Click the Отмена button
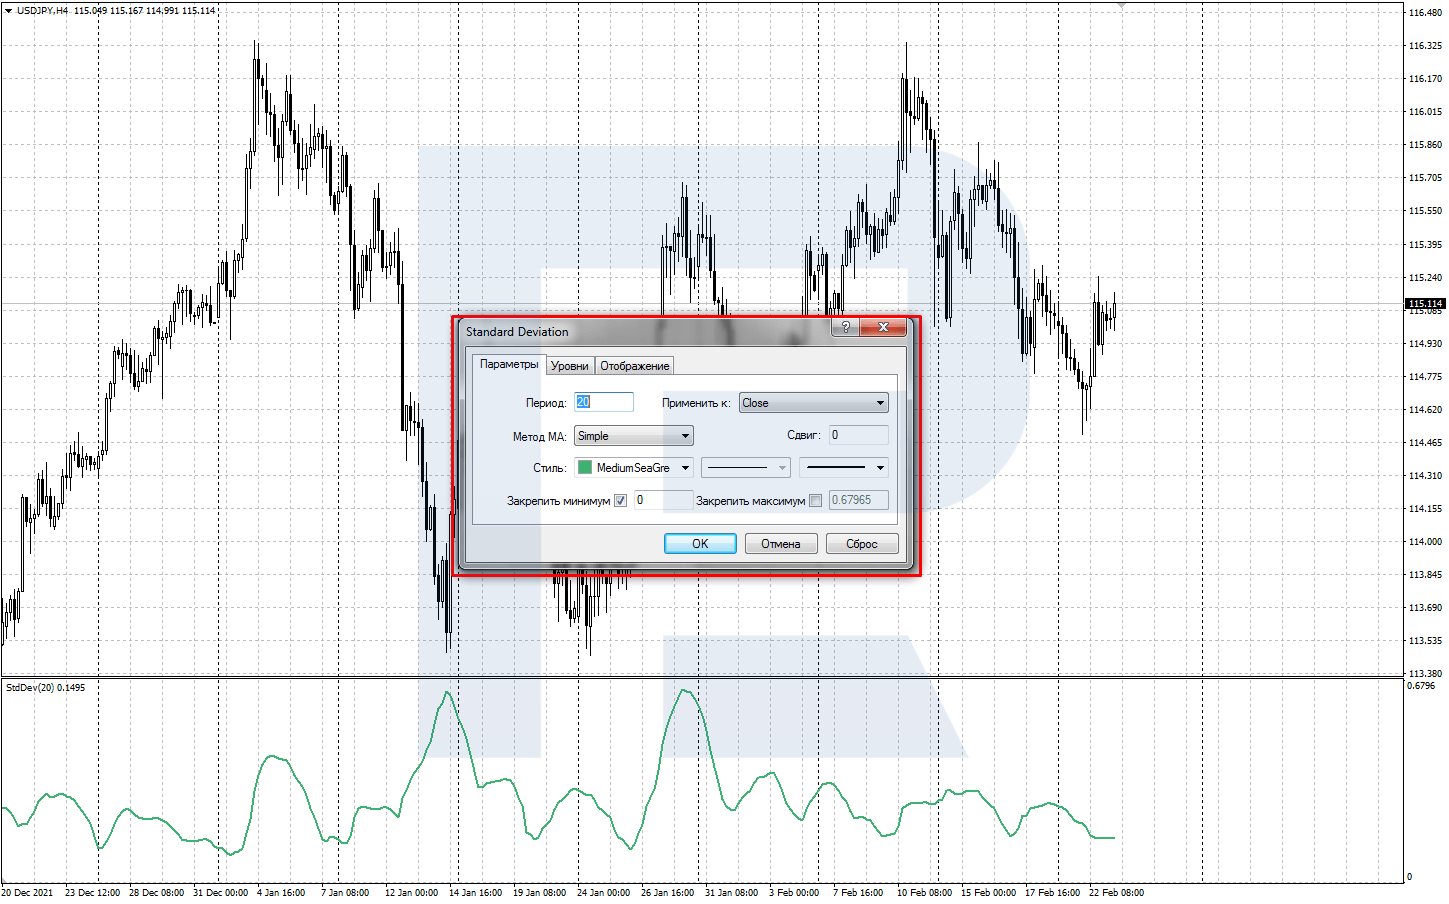This screenshot has height=904, width=1449. 781,544
